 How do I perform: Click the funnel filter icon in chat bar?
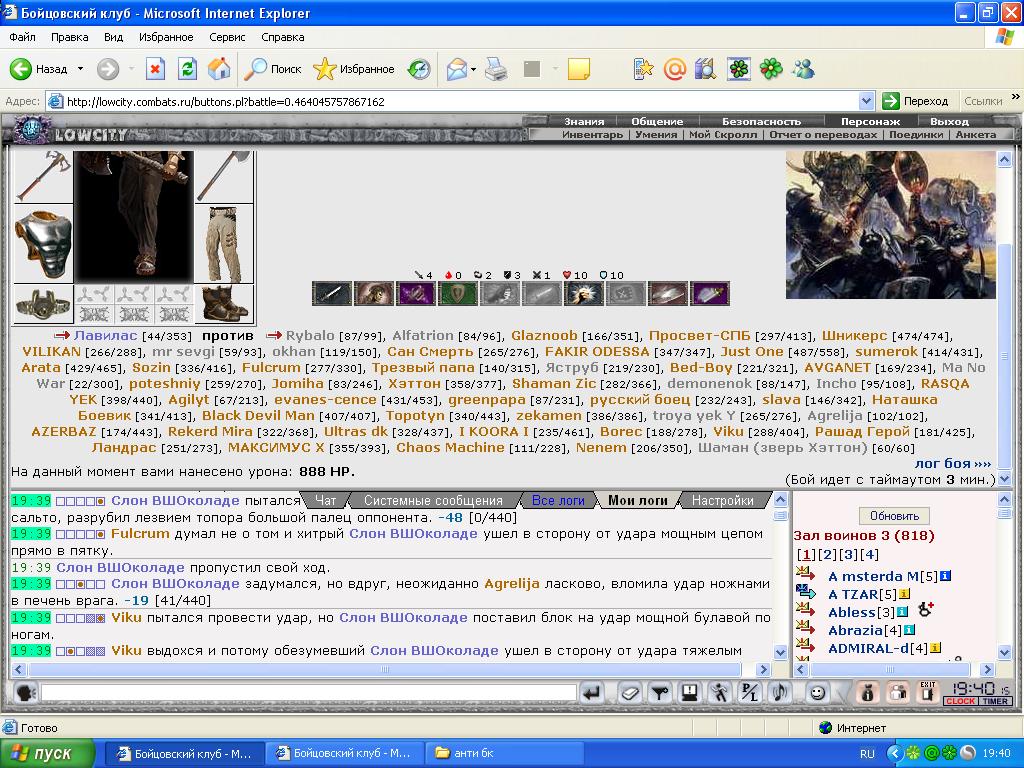click(660, 692)
